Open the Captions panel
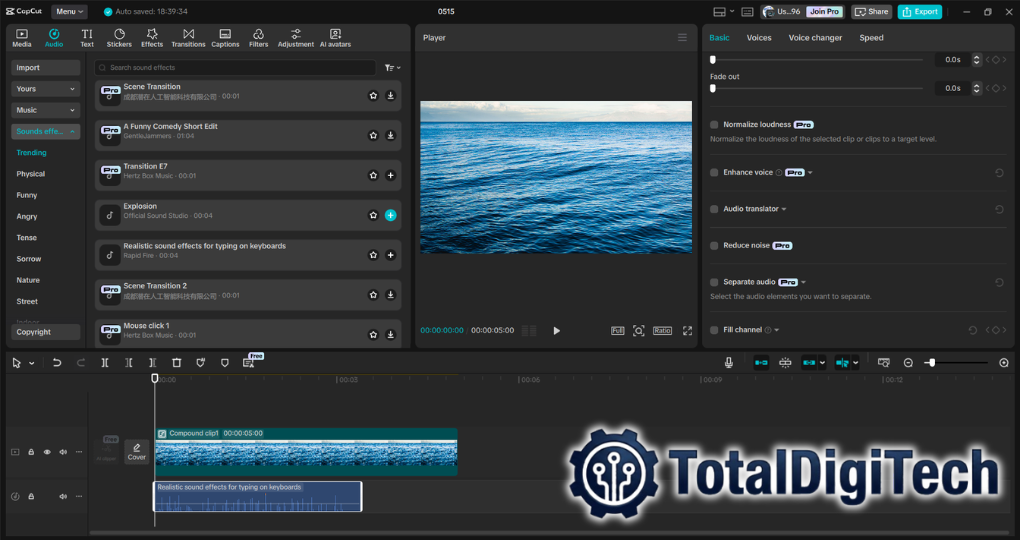The width and height of the screenshot is (1023, 540). (x=225, y=38)
